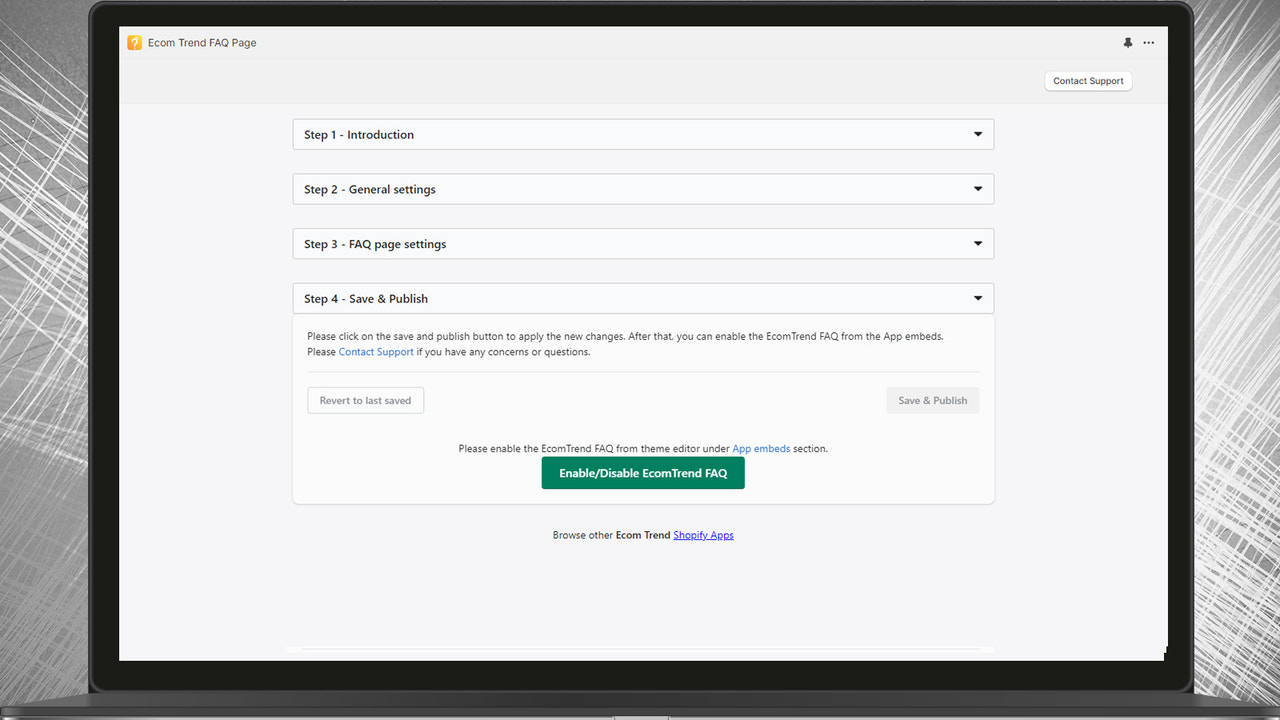Click the chevron arrow on Step 1 header
This screenshot has width=1280, height=720.
click(977, 133)
